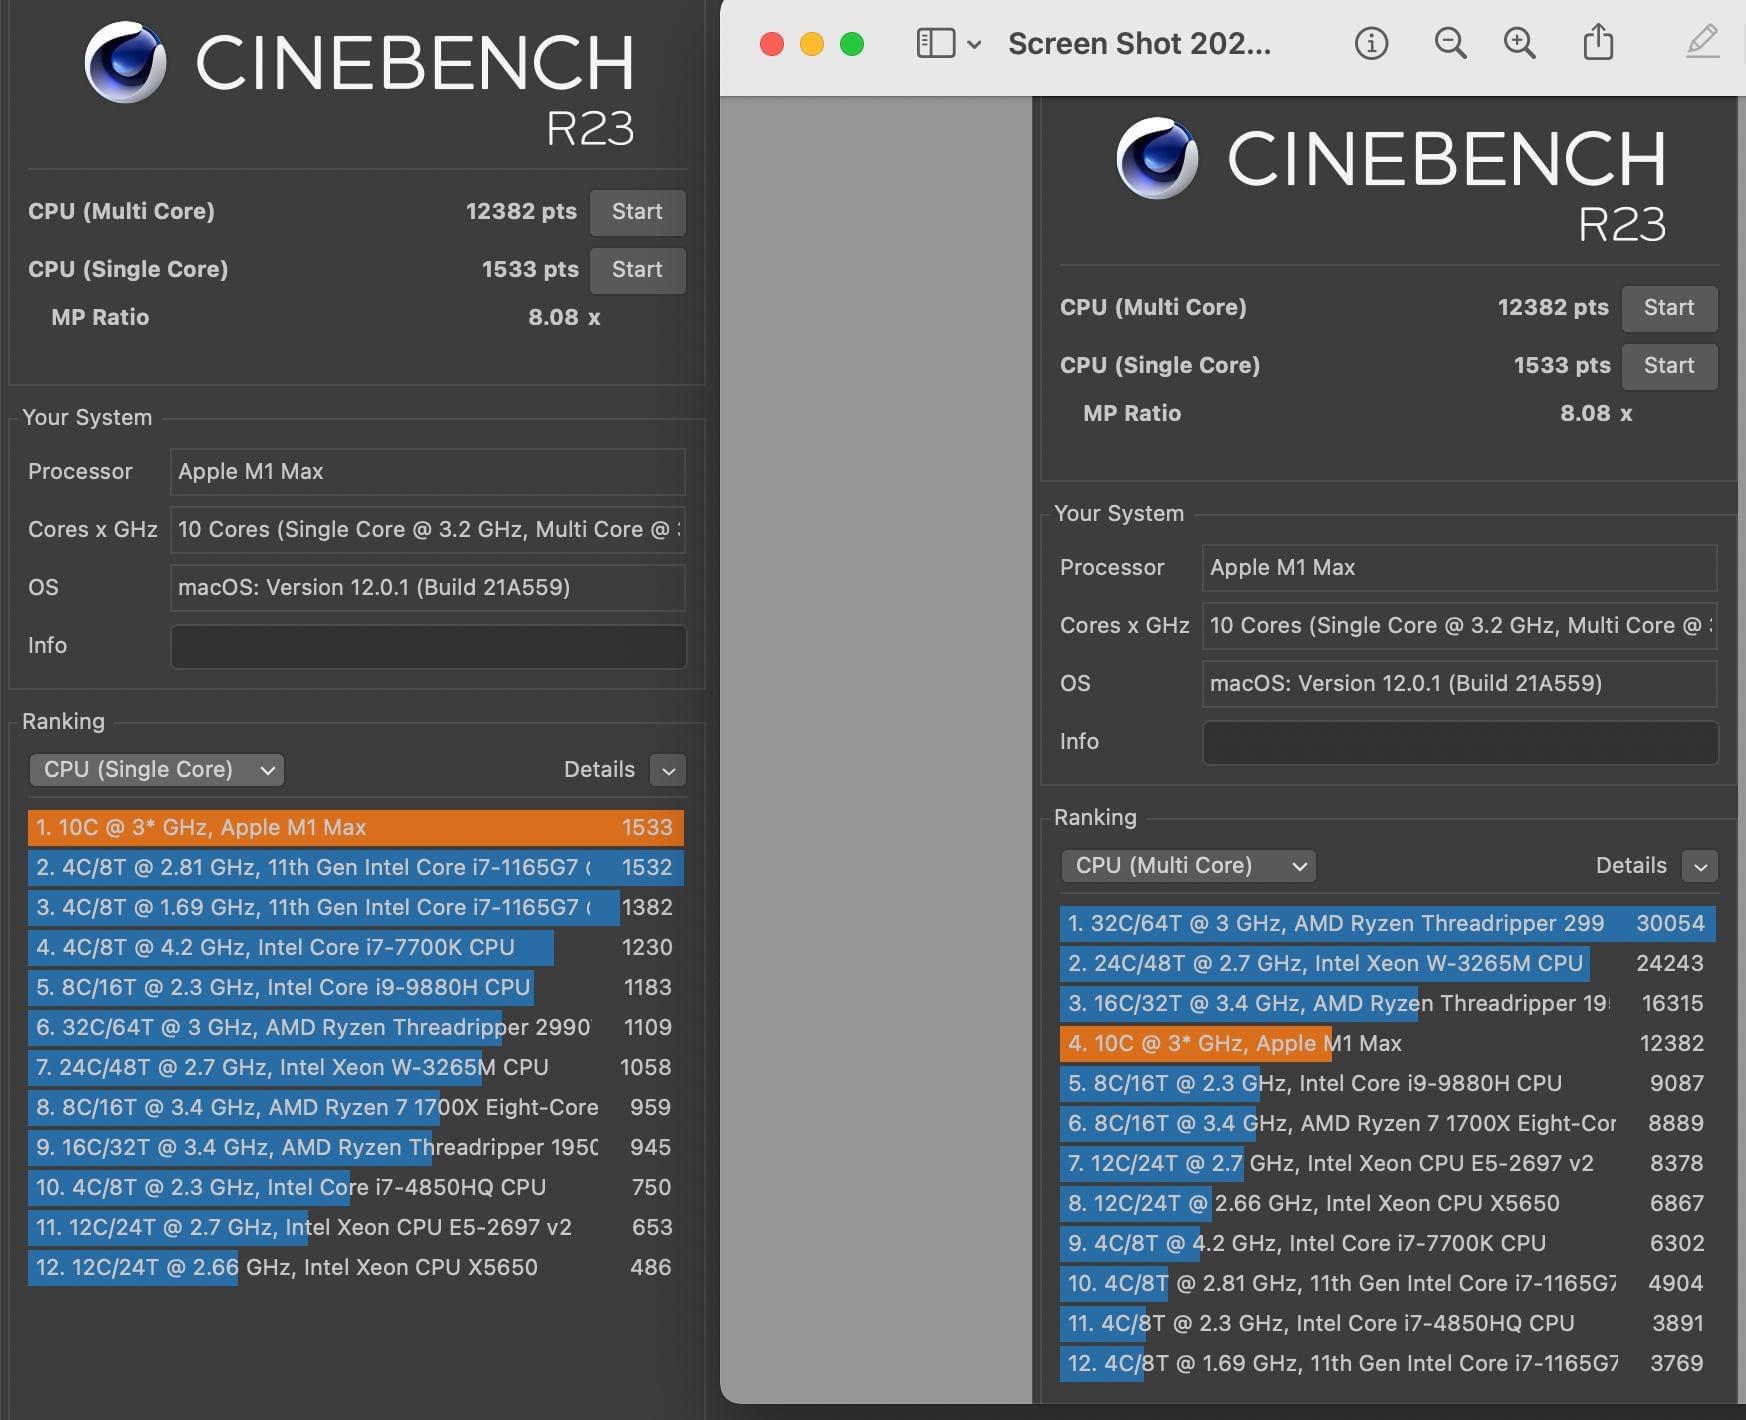Image resolution: width=1746 pixels, height=1420 pixels.
Task: Start the CPU (Multi Core) test in Cinebench app
Action: [637, 212]
